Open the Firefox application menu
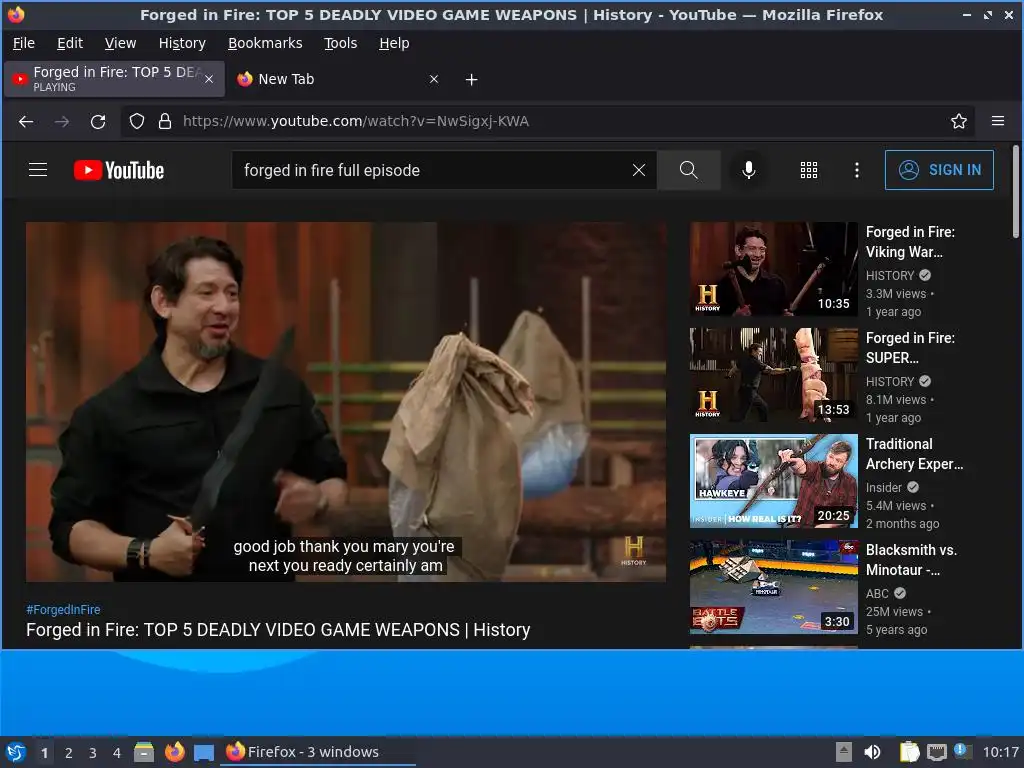Image resolution: width=1024 pixels, height=768 pixels. pos(997,121)
